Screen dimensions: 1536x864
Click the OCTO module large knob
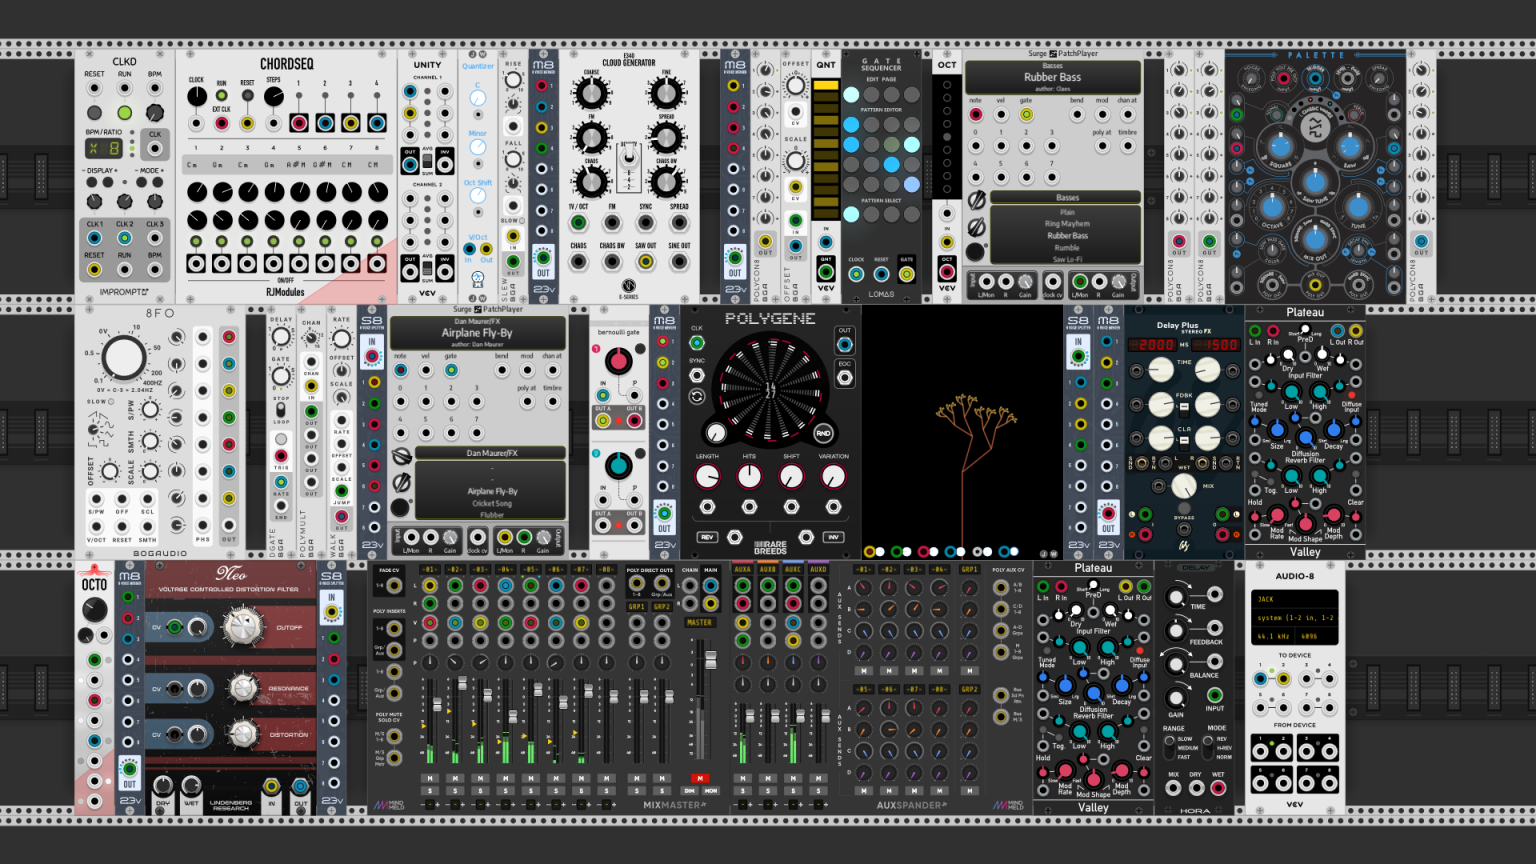(x=94, y=609)
